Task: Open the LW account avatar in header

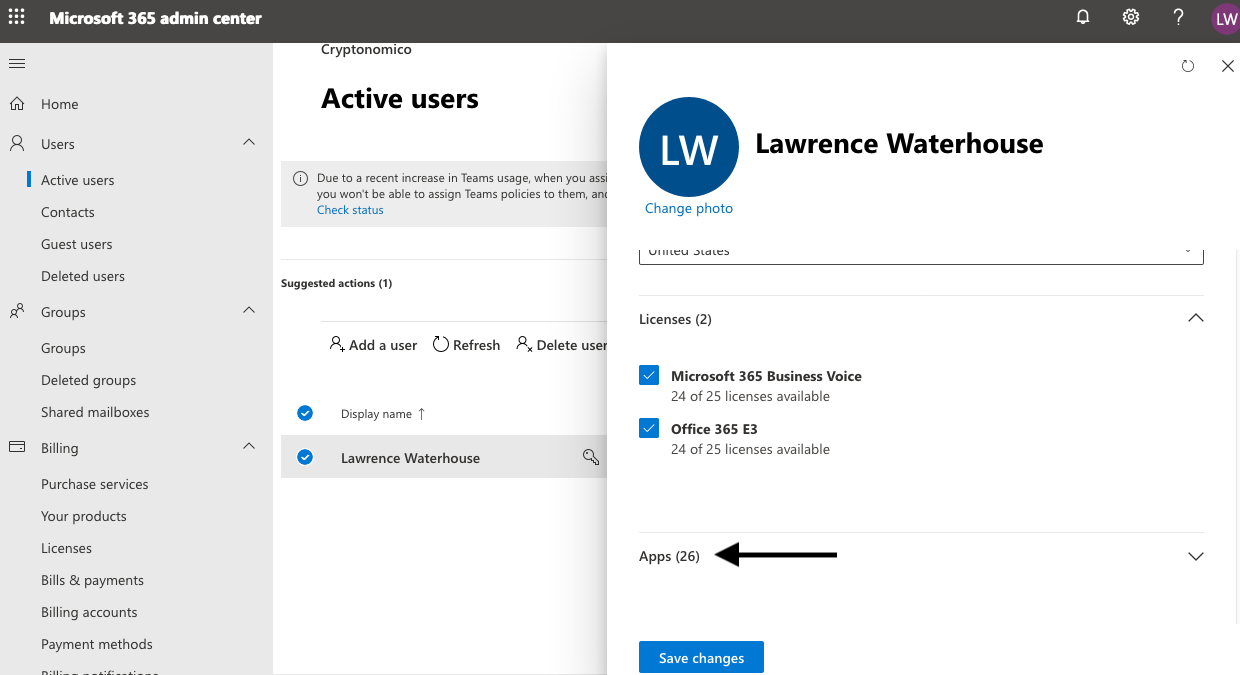Action: 1225,19
